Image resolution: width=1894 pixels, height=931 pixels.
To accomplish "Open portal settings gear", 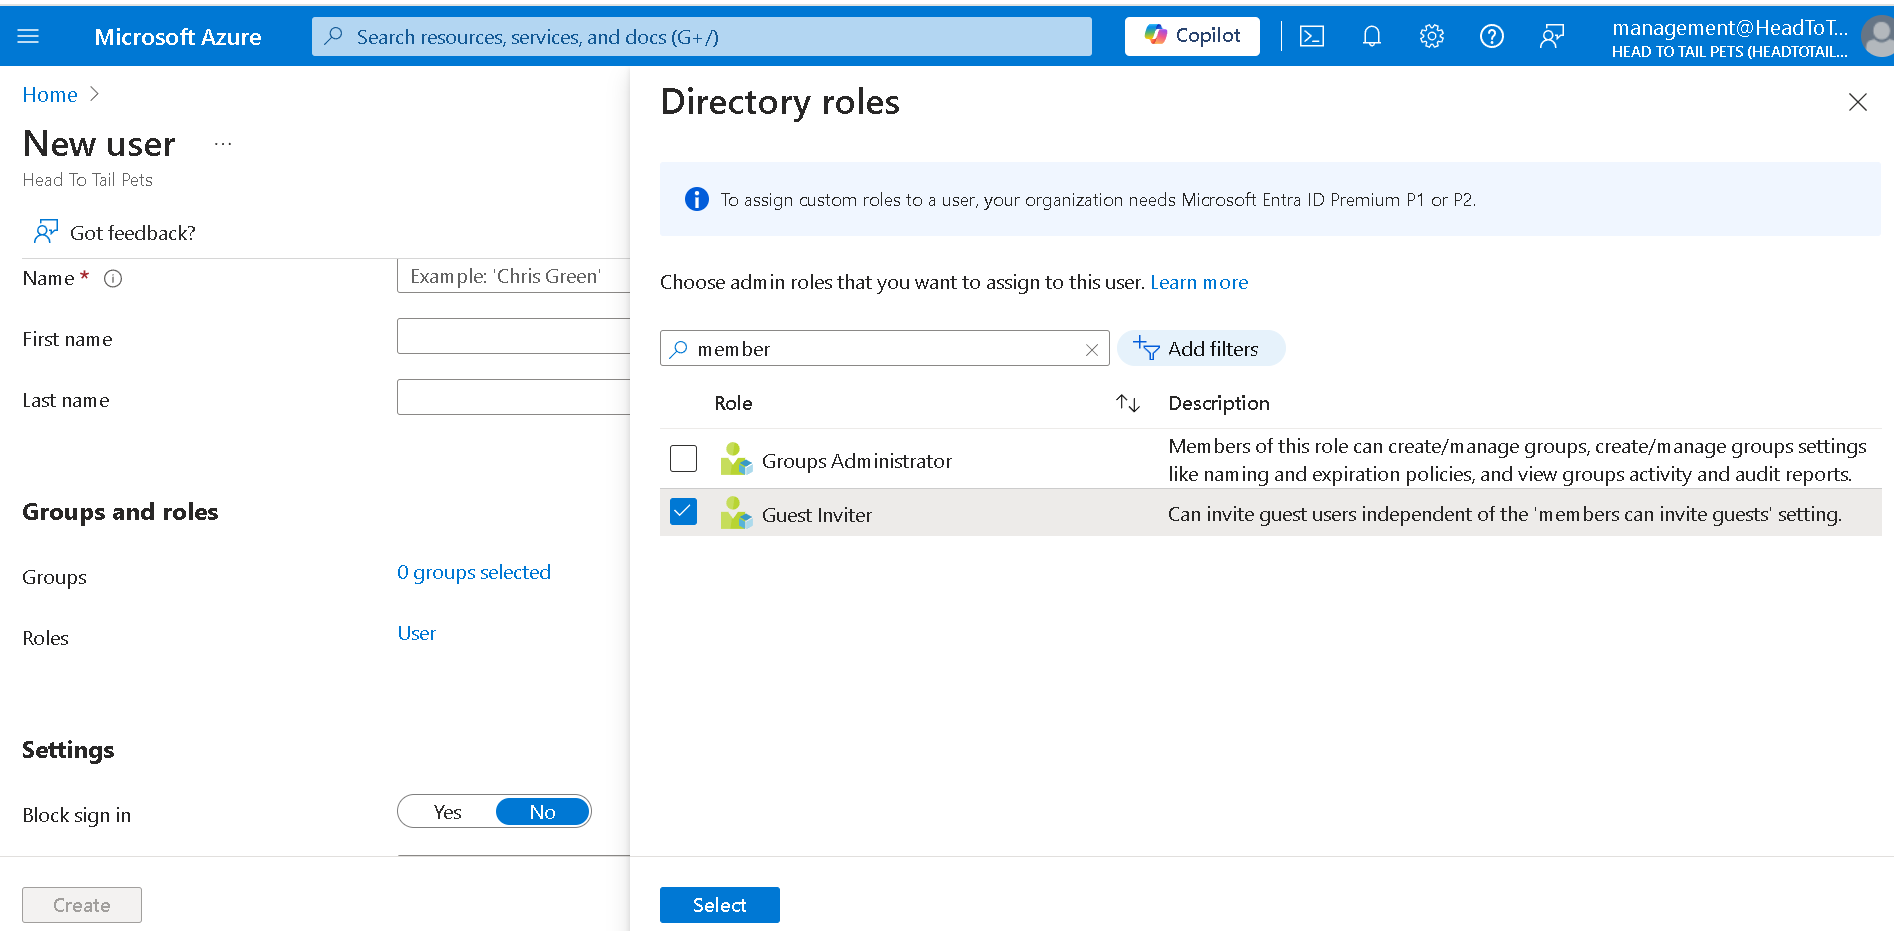I will (x=1431, y=37).
